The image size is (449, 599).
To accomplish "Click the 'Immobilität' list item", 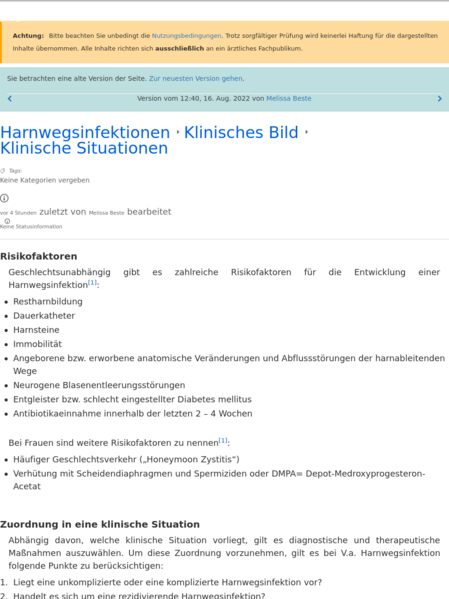I will [x=37, y=344].
